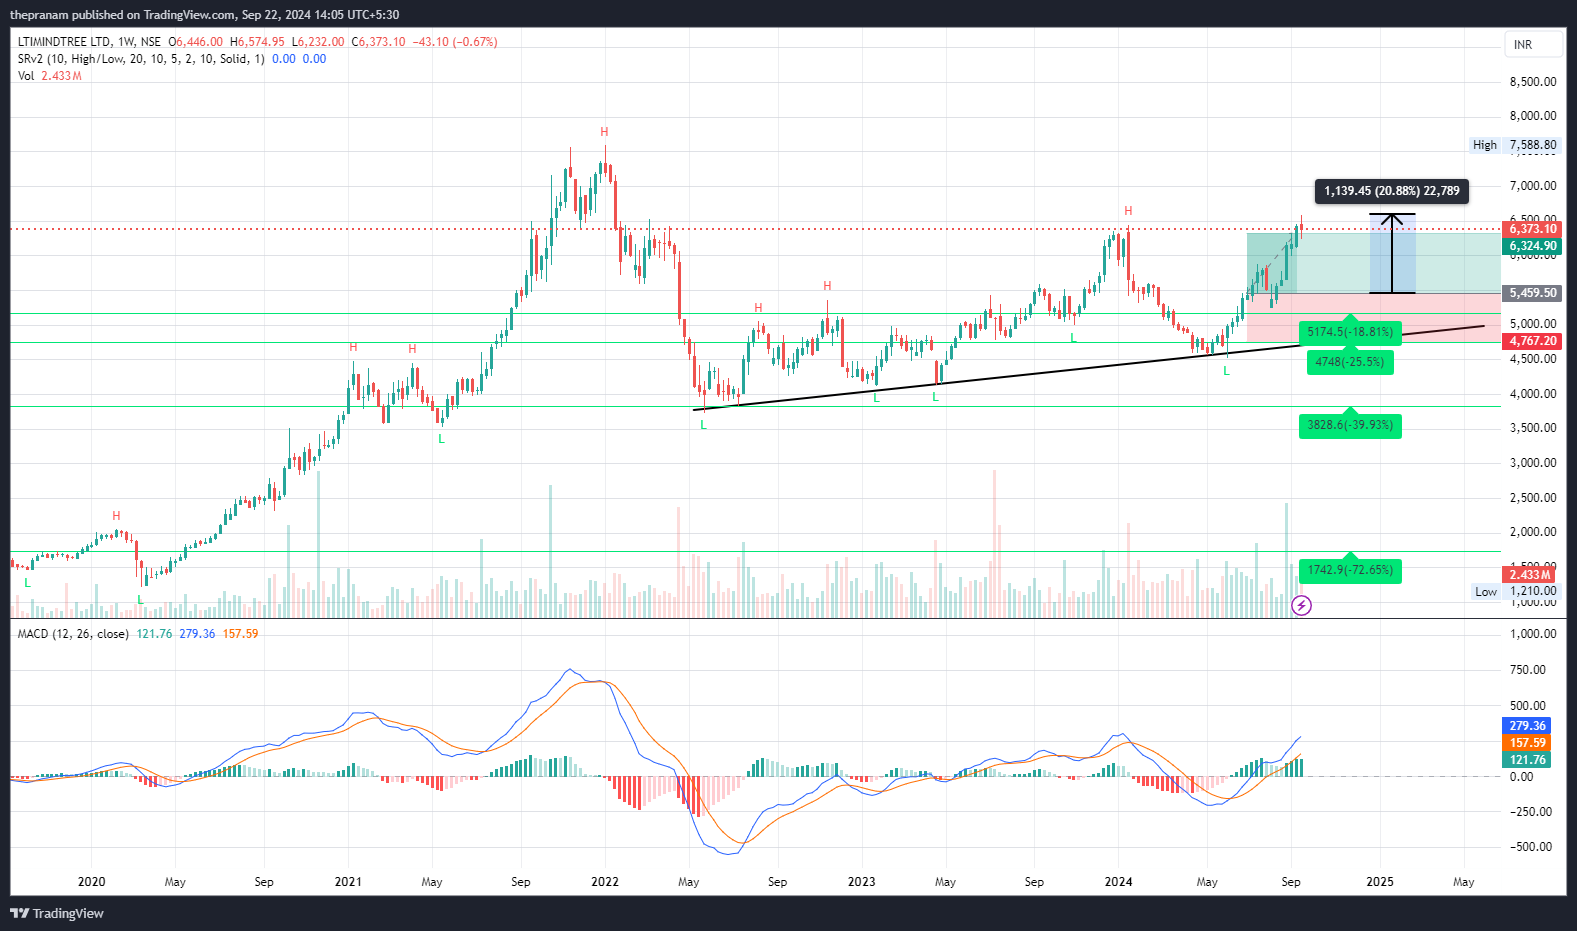Select the 5174.5(-18.81%) support label
Image resolution: width=1577 pixels, height=931 pixels.
[1350, 332]
